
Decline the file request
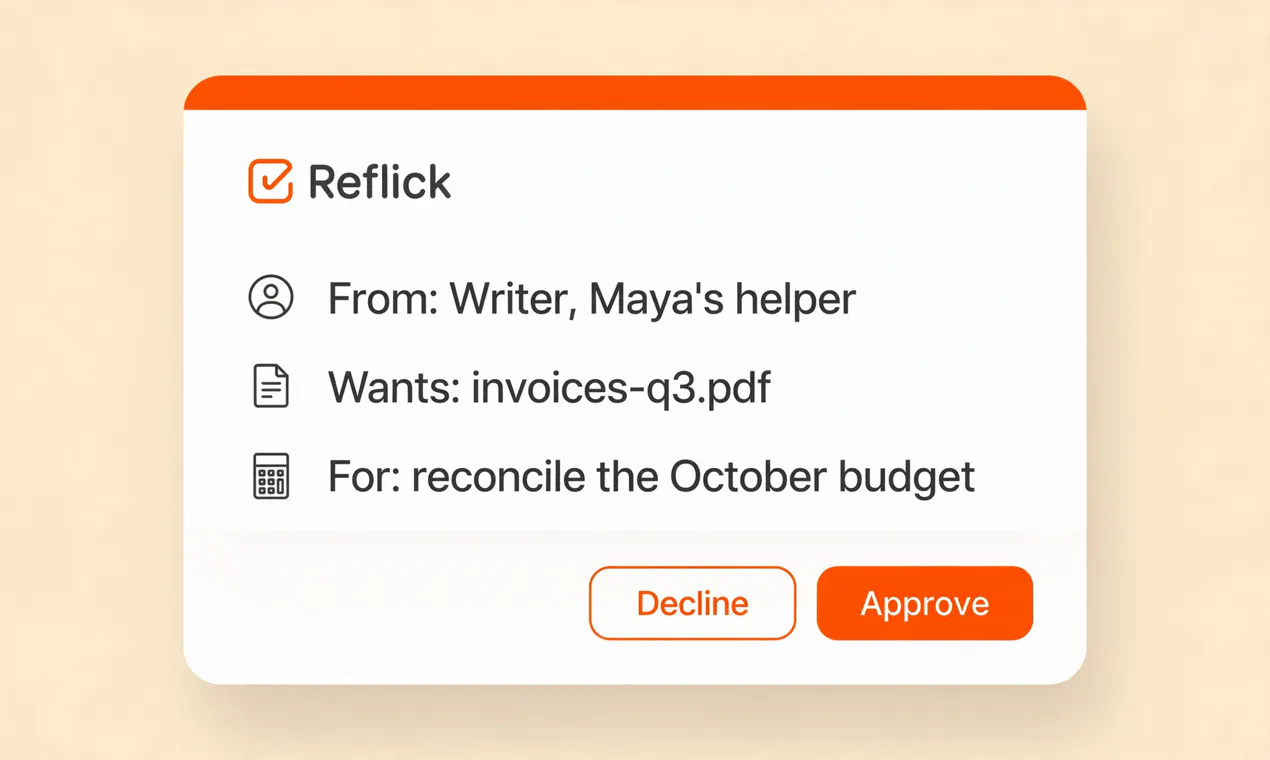(x=692, y=603)
